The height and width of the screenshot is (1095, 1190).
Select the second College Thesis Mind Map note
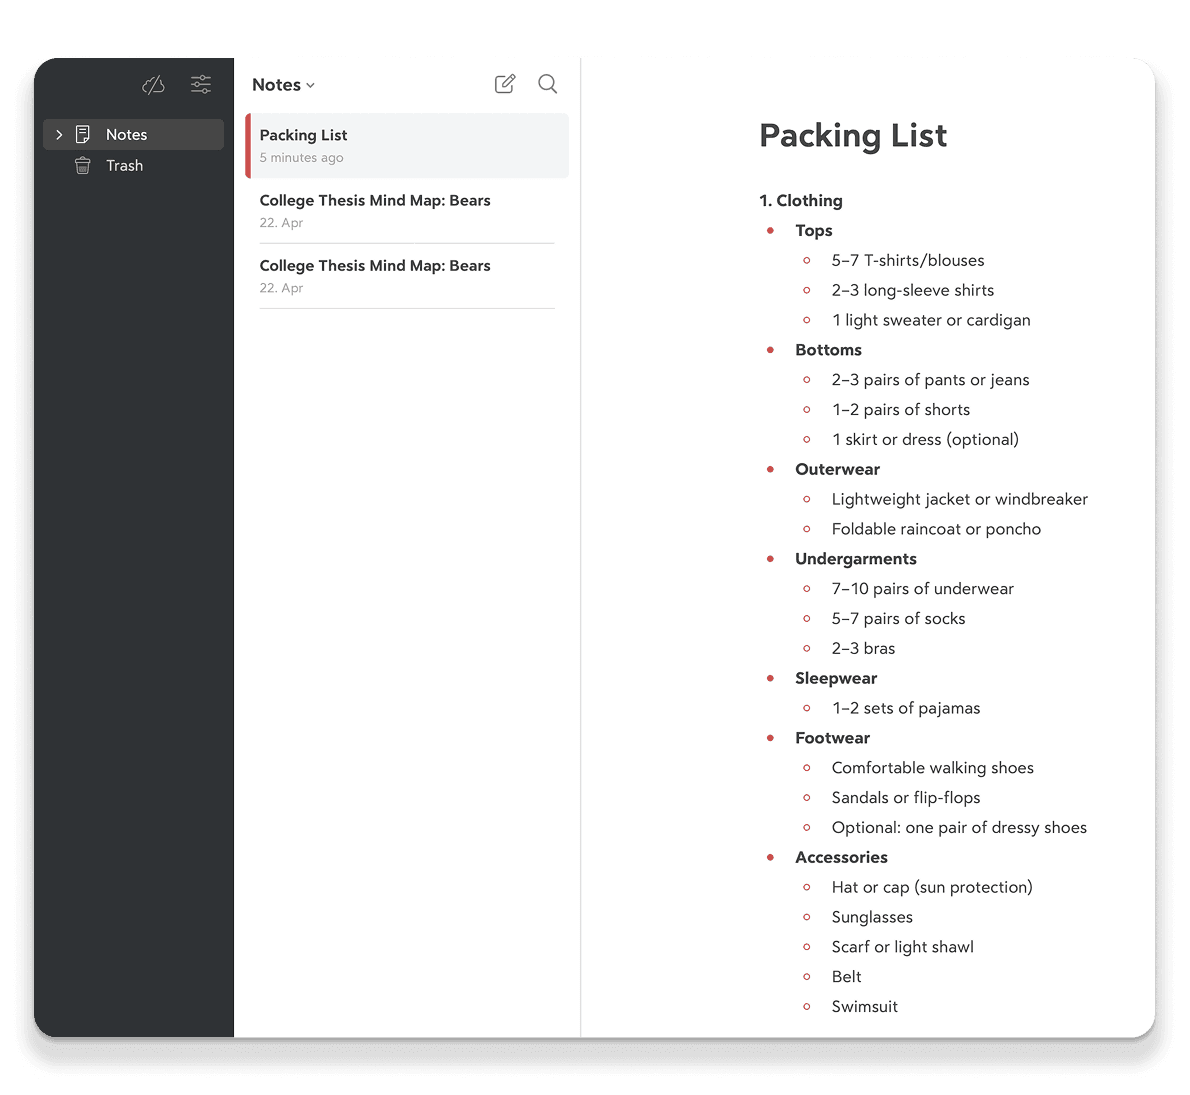pyautogui.click(x=375, y=265)
